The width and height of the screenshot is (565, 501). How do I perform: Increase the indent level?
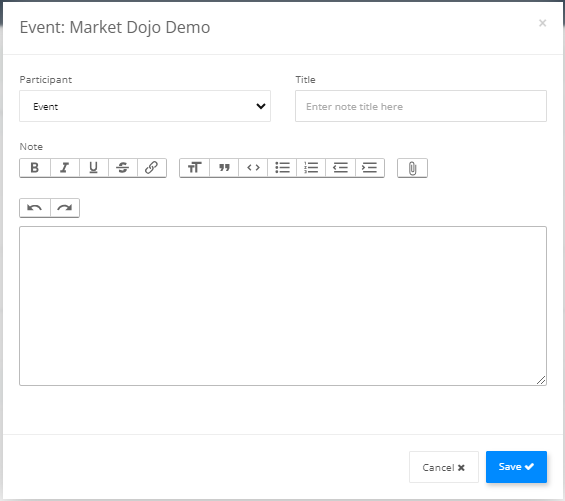(370, 168)
